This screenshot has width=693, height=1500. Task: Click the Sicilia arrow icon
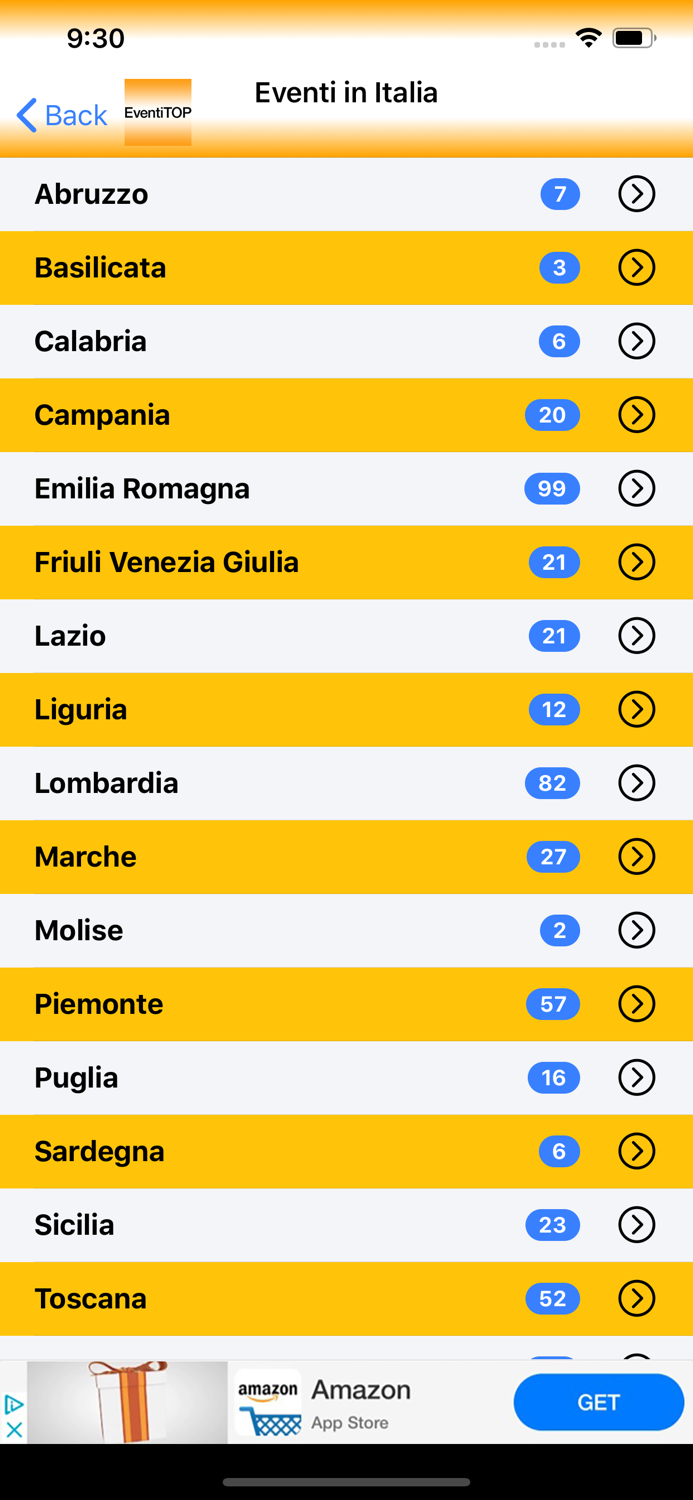[637, 1225]
